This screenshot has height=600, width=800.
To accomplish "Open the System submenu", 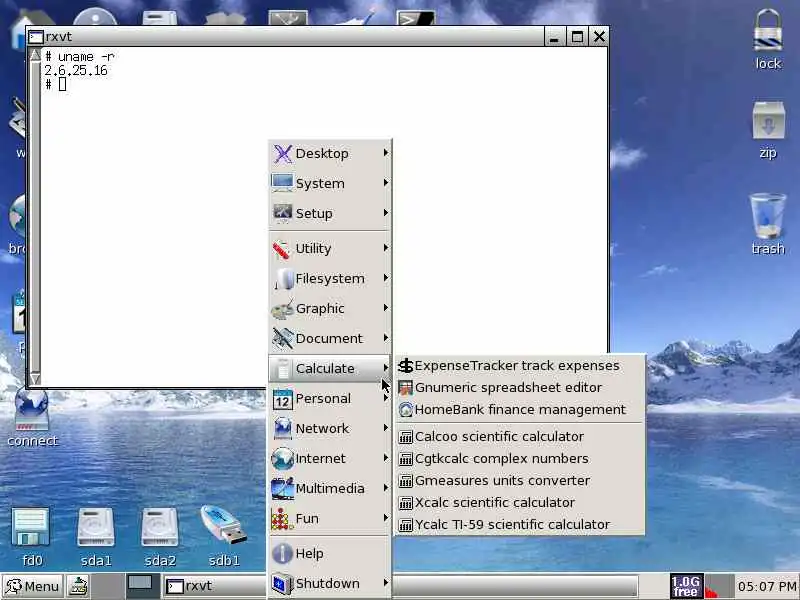I will [330, 183].
